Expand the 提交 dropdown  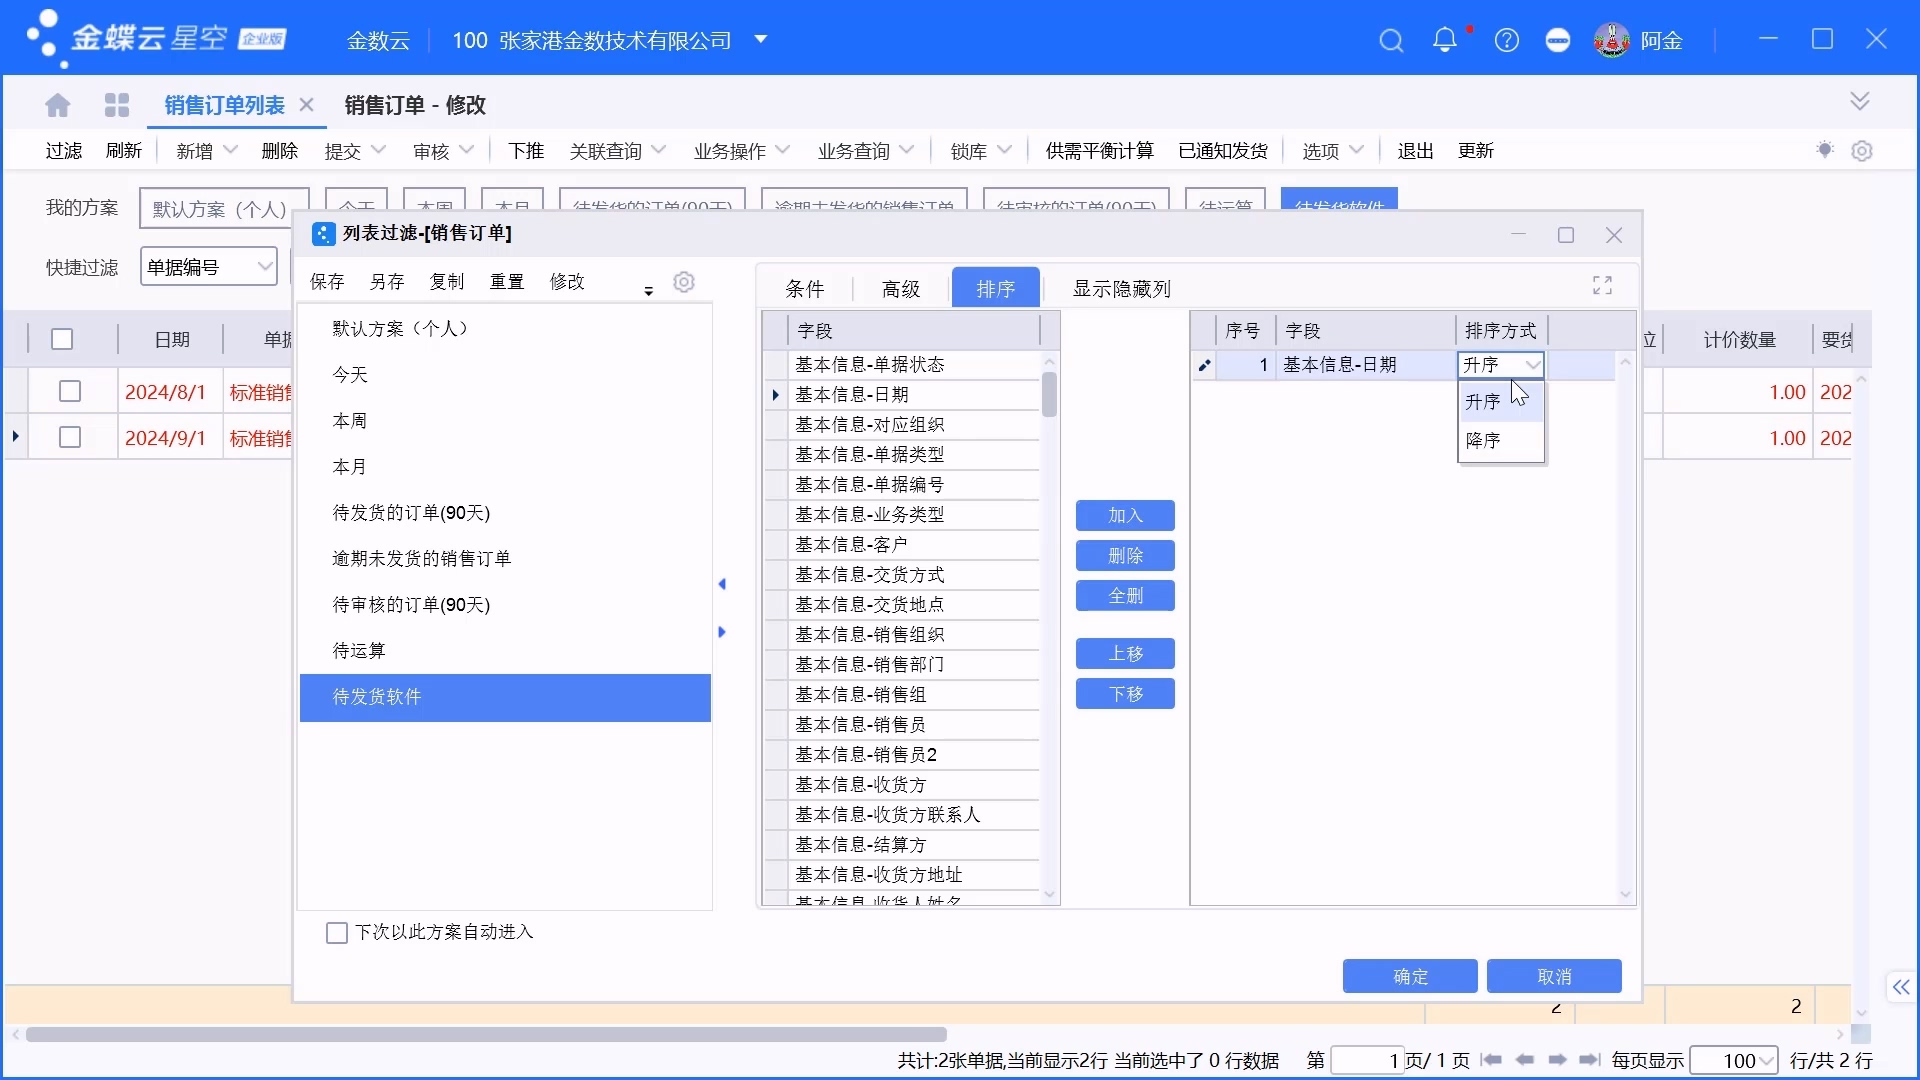tap(379, 150)
